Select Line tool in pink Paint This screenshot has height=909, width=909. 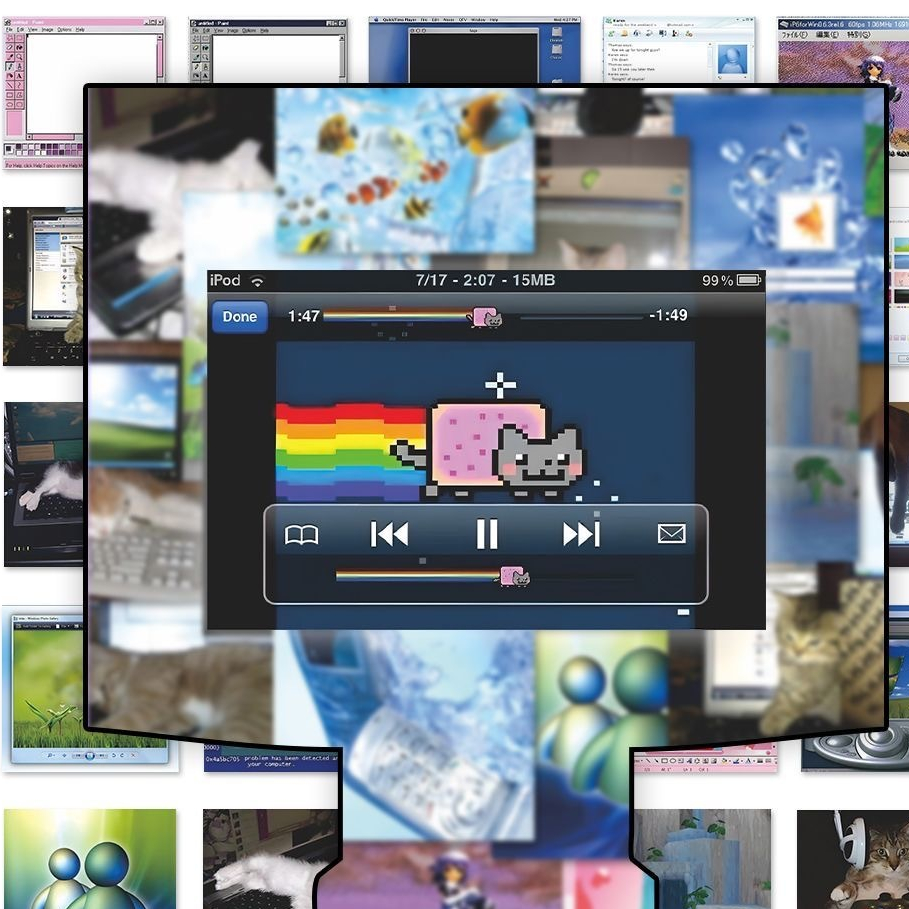coord(10,85)
